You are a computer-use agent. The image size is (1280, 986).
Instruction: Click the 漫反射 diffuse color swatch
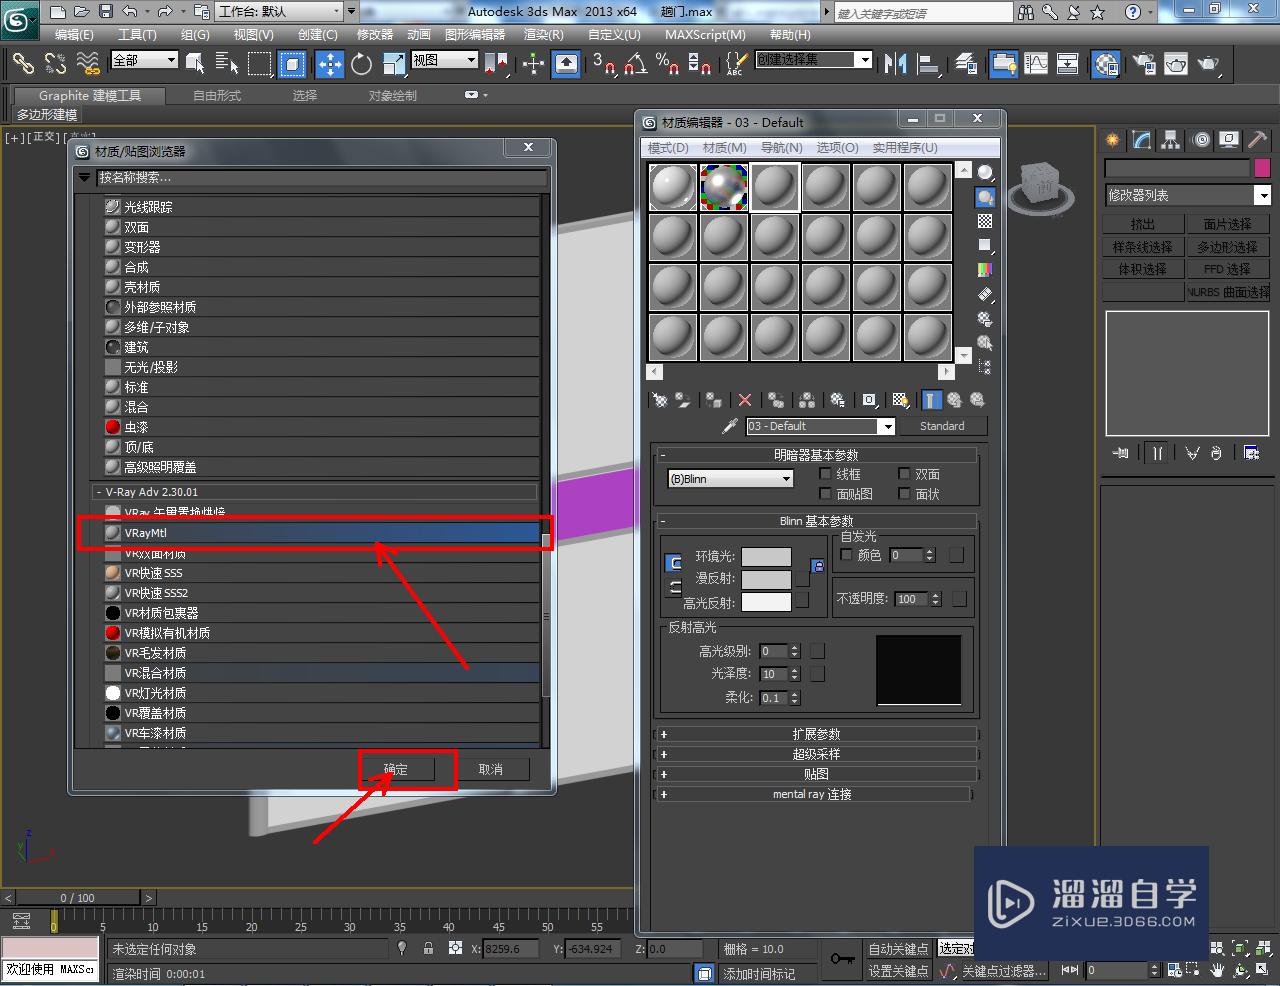(766, 579)
